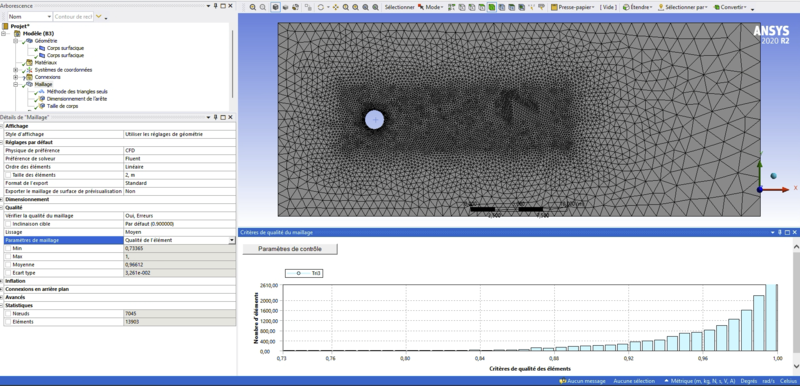
Task: Click rad/s in the status bar
Action: coord(768,381)
